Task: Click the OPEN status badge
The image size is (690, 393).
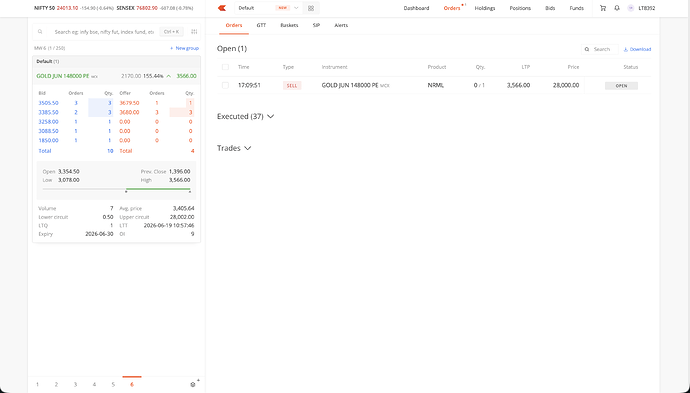Action: tap(621, 86)
